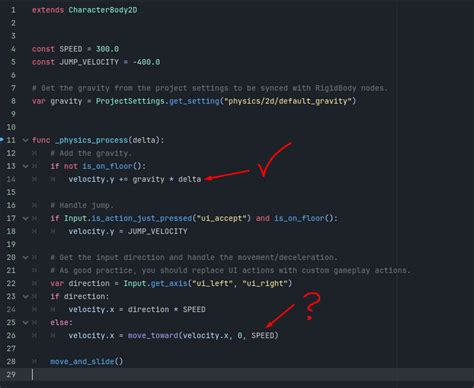Image resolution: width=474 pixels, height=388 pixels.
Task: Collapse the _physics_process function fold arrow on line 11
Action: click(25, 140)
